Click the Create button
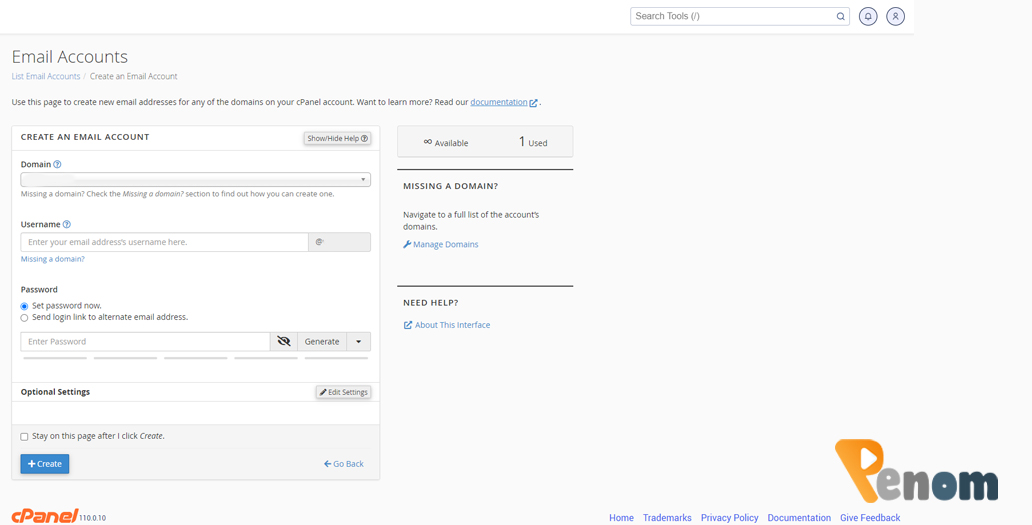1032x525 pixels. click(x=45, y=464)
